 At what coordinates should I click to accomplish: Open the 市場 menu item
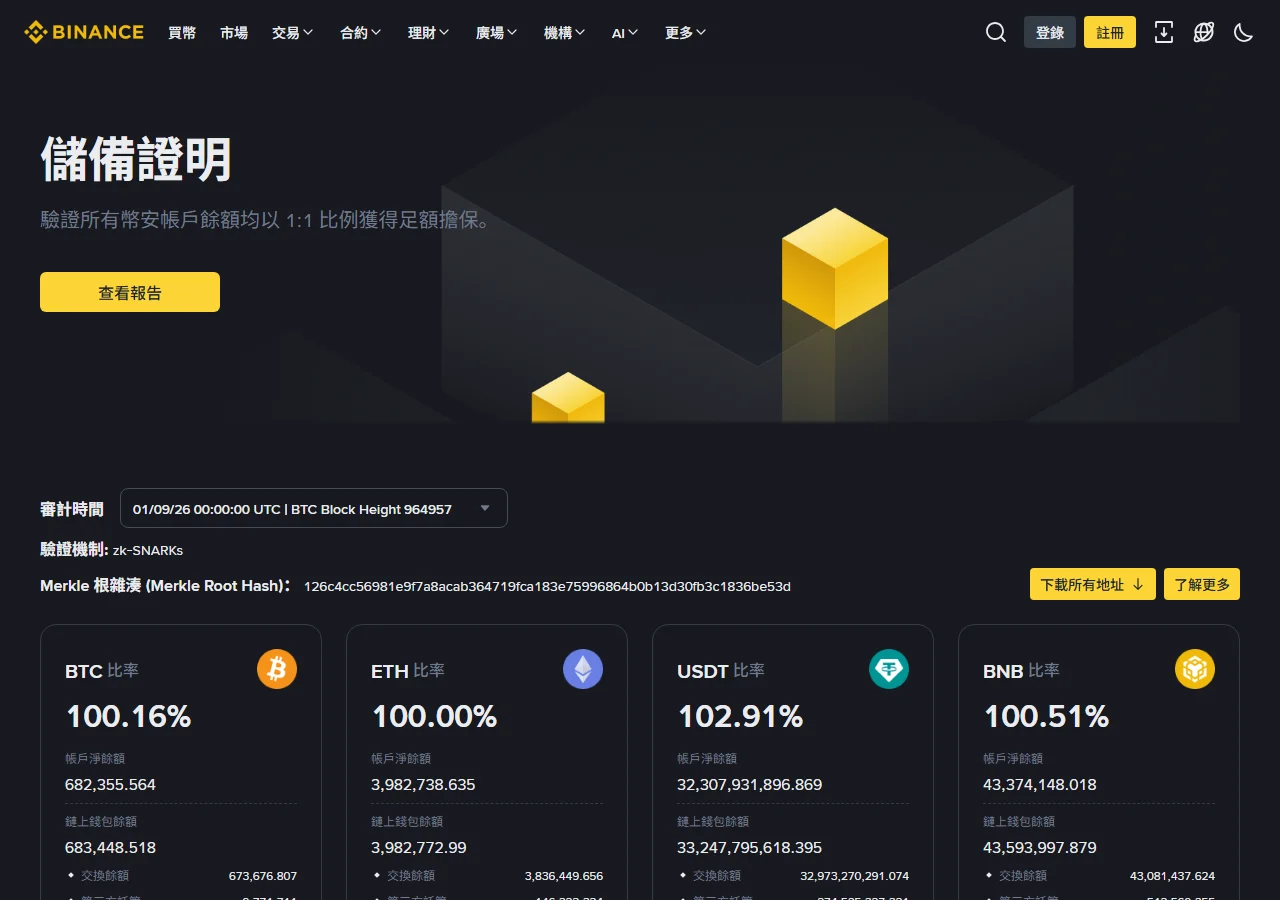tap(234, 32)
